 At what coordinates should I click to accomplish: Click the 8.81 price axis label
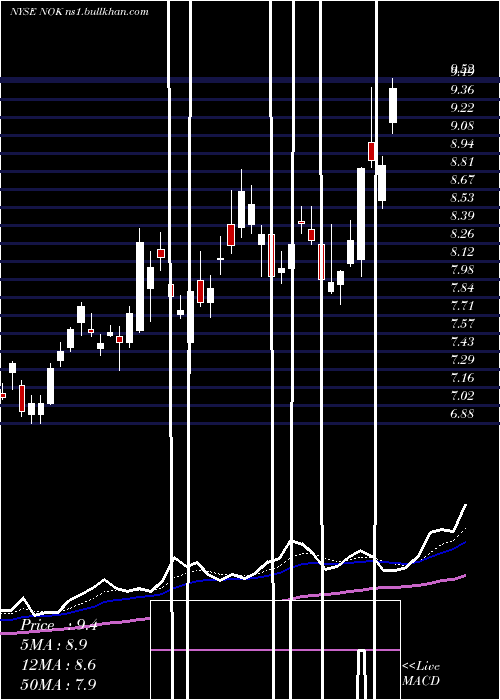[462, 162]
